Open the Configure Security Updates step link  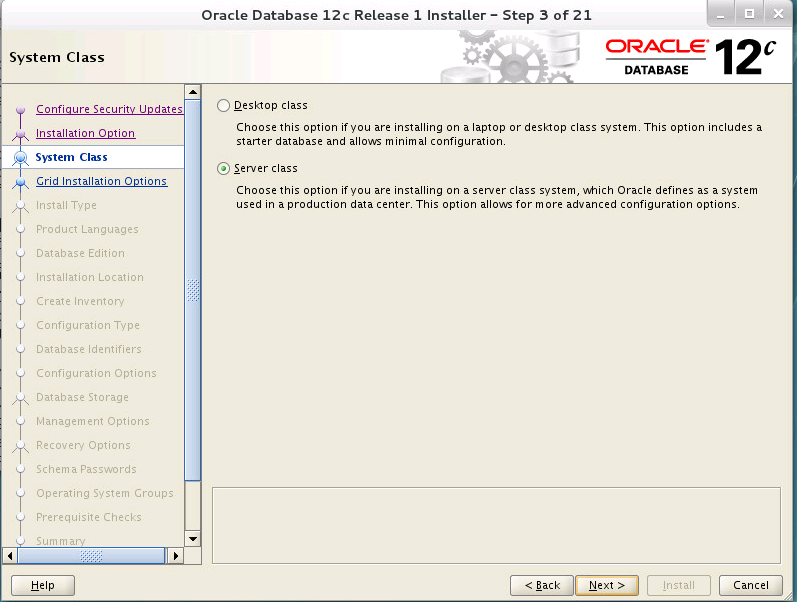pyautogui.click(x=109, y=109)
